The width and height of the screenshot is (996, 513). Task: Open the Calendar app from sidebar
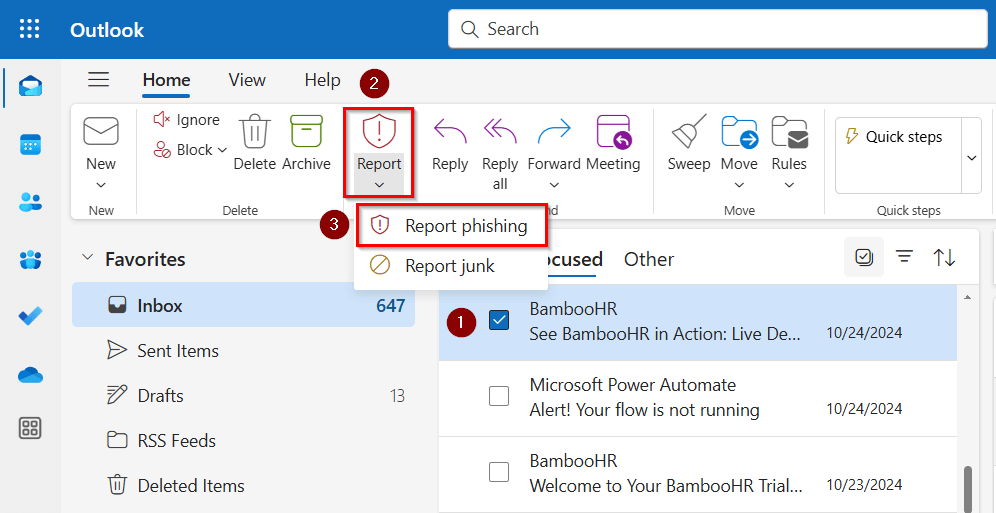tap(31, 145)
